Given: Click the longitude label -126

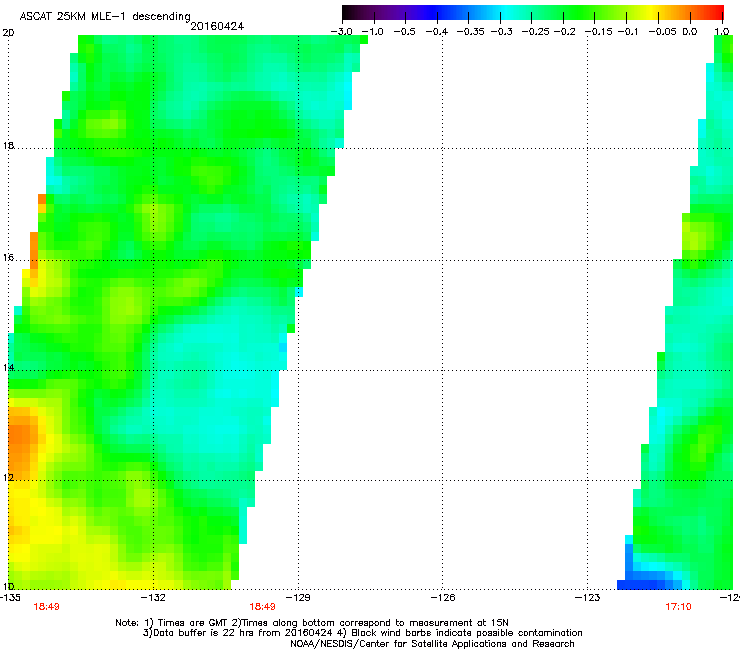Looking at the screenshot, I should pyautogui.click(x=443, y=598).
